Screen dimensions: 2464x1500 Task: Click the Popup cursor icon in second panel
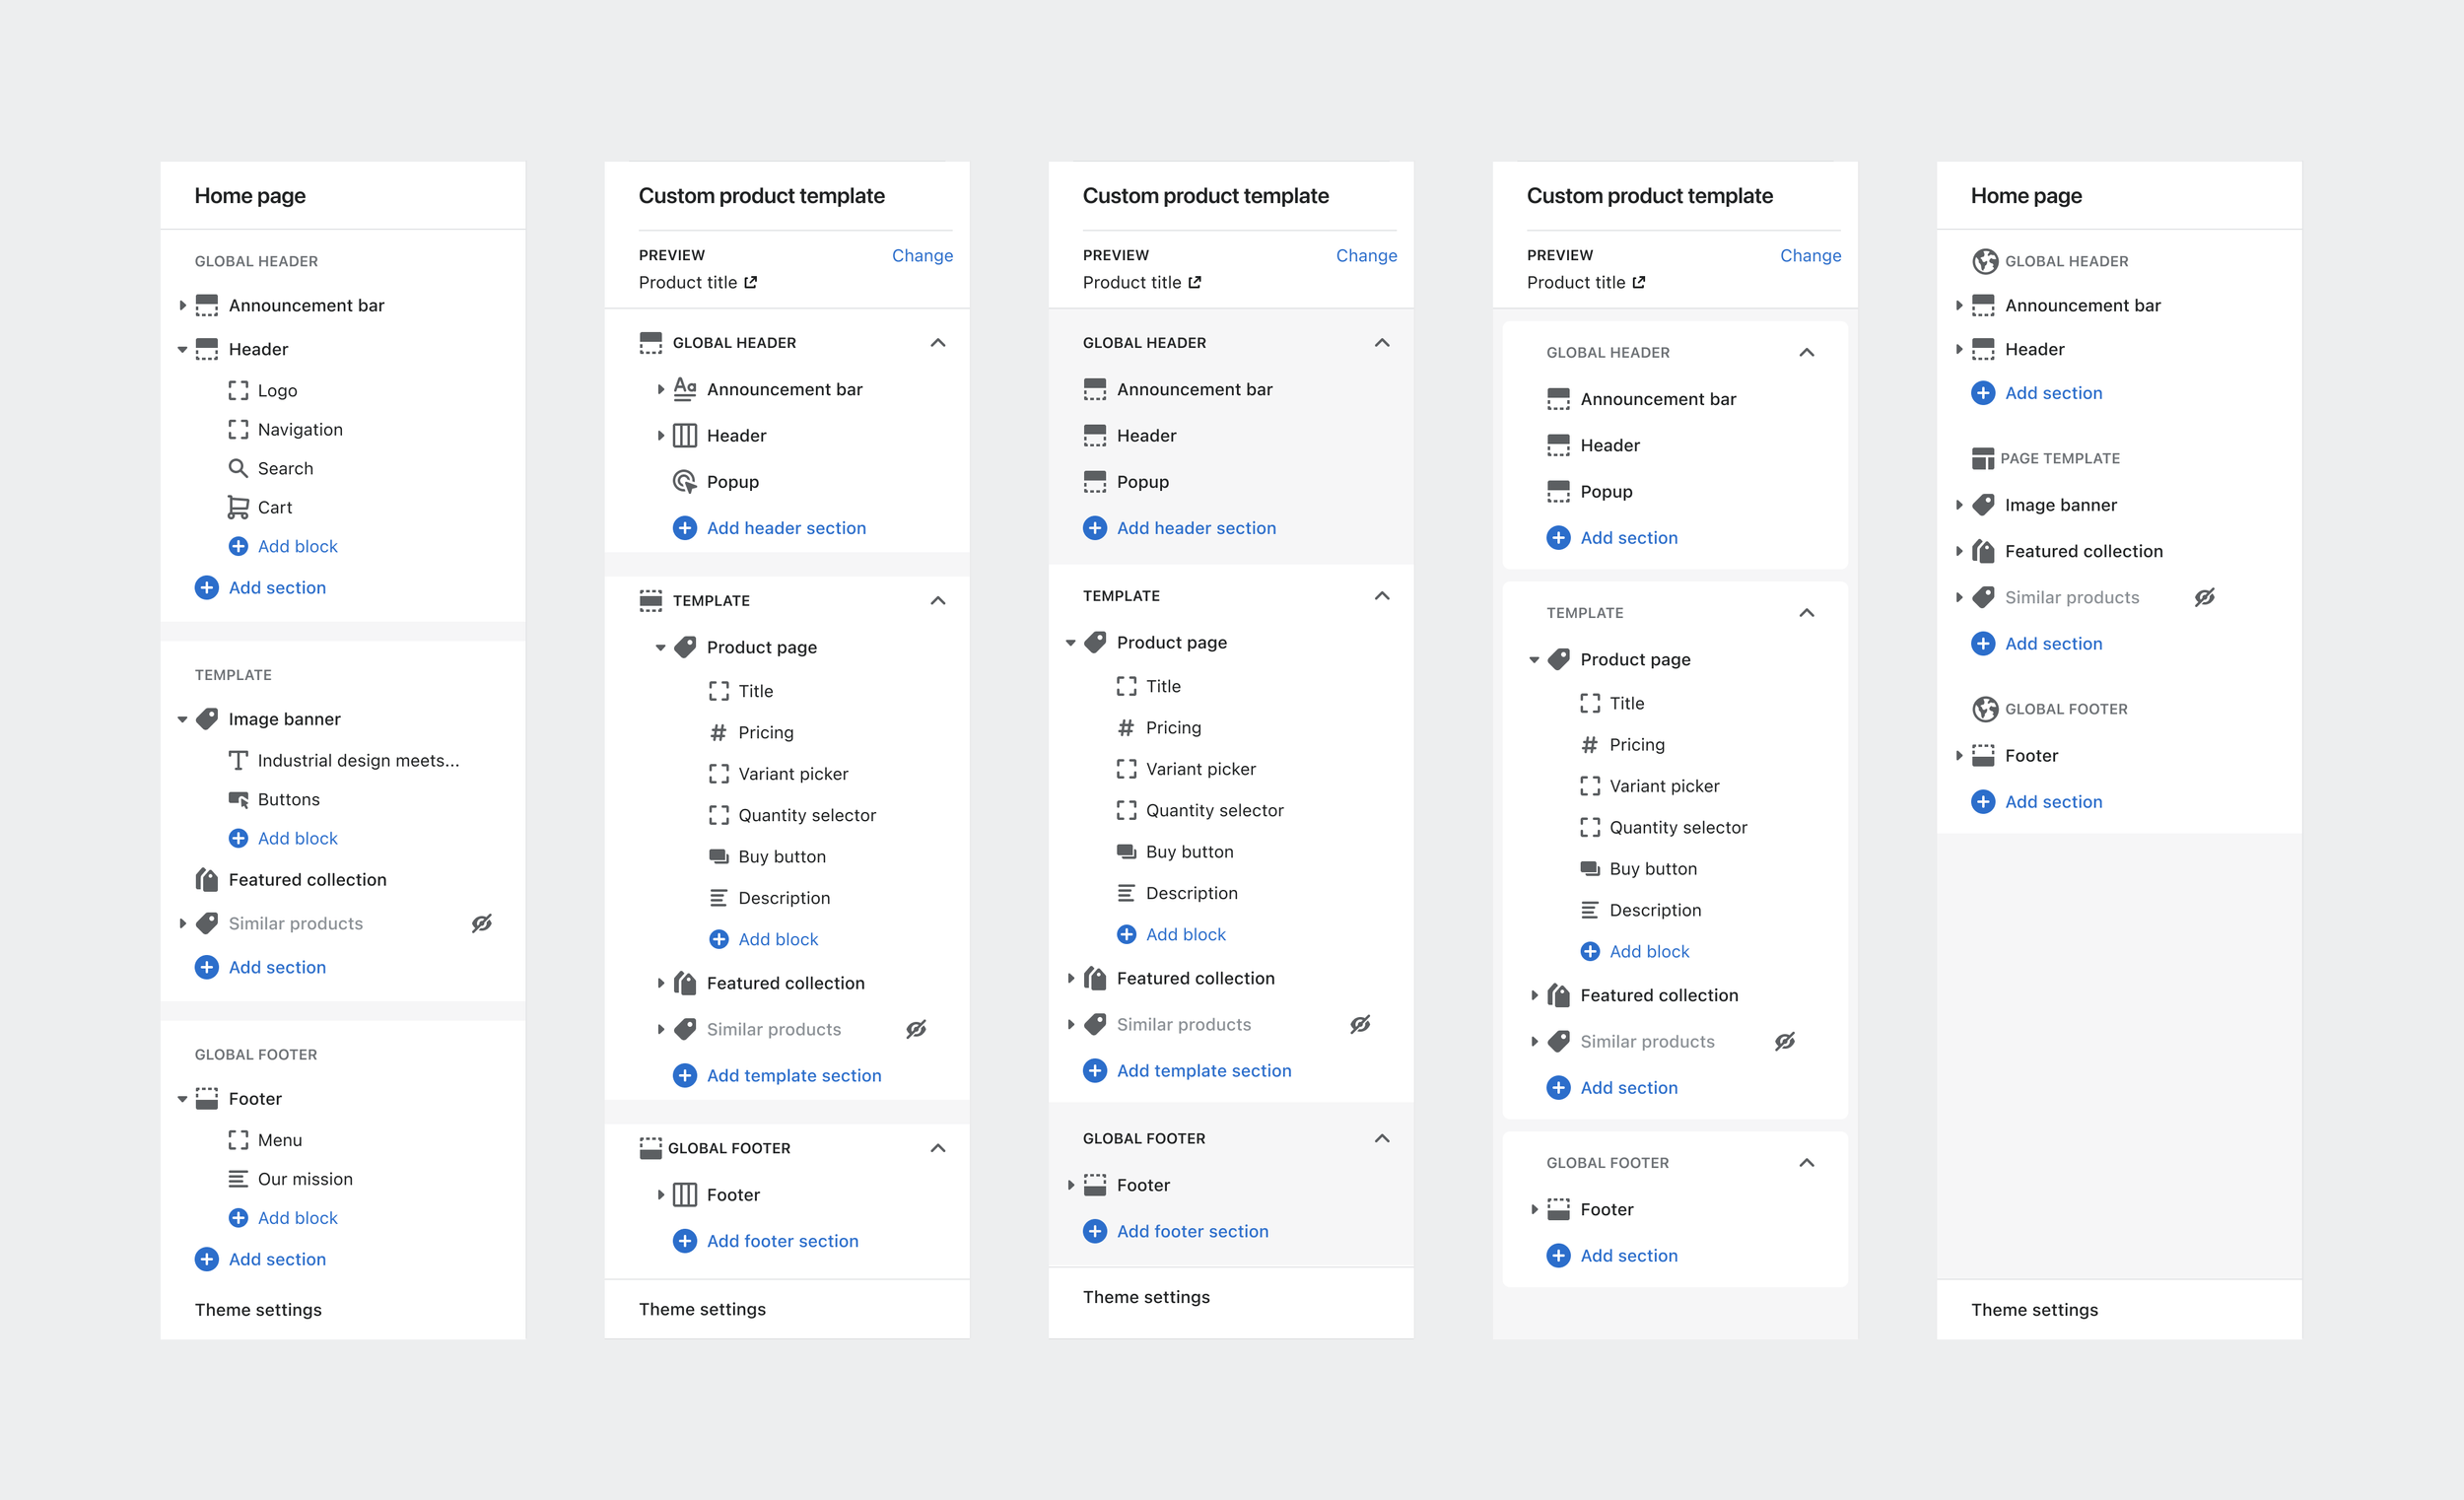click(684, 481)
